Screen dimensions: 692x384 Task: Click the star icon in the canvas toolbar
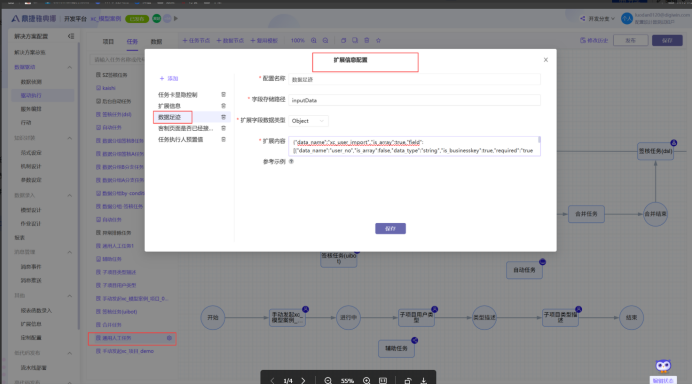click(378, 40)
